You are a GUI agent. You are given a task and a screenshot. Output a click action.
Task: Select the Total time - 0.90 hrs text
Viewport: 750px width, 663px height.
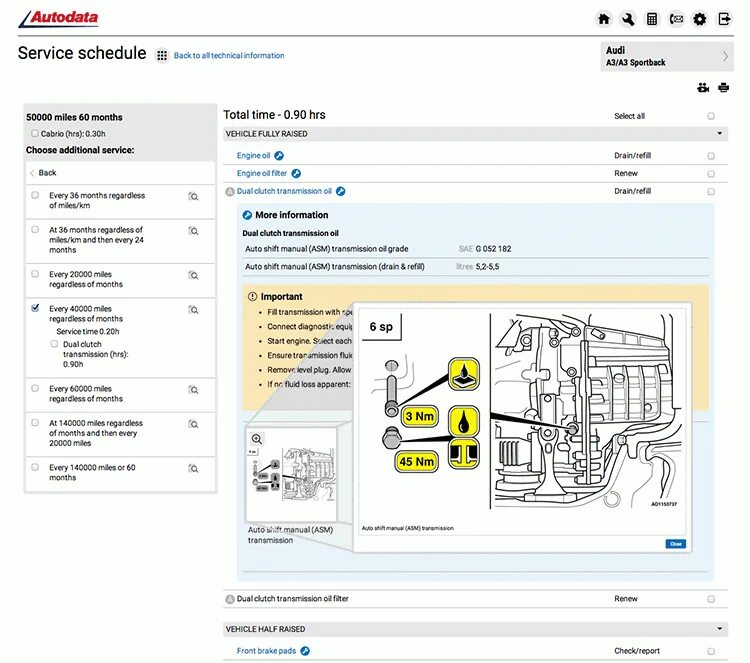274,115
